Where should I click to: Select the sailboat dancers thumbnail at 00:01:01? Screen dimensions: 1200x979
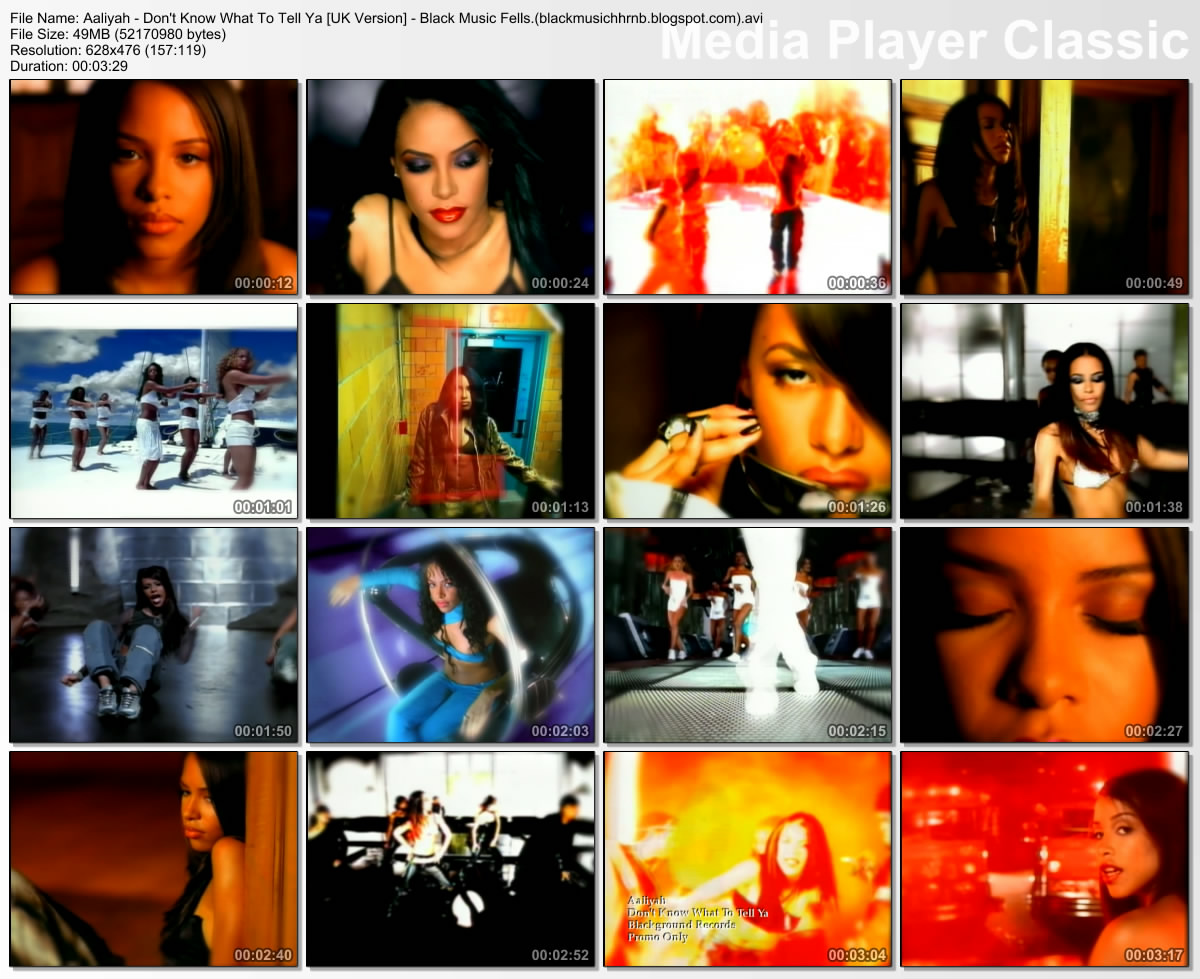tap(154, 411)
